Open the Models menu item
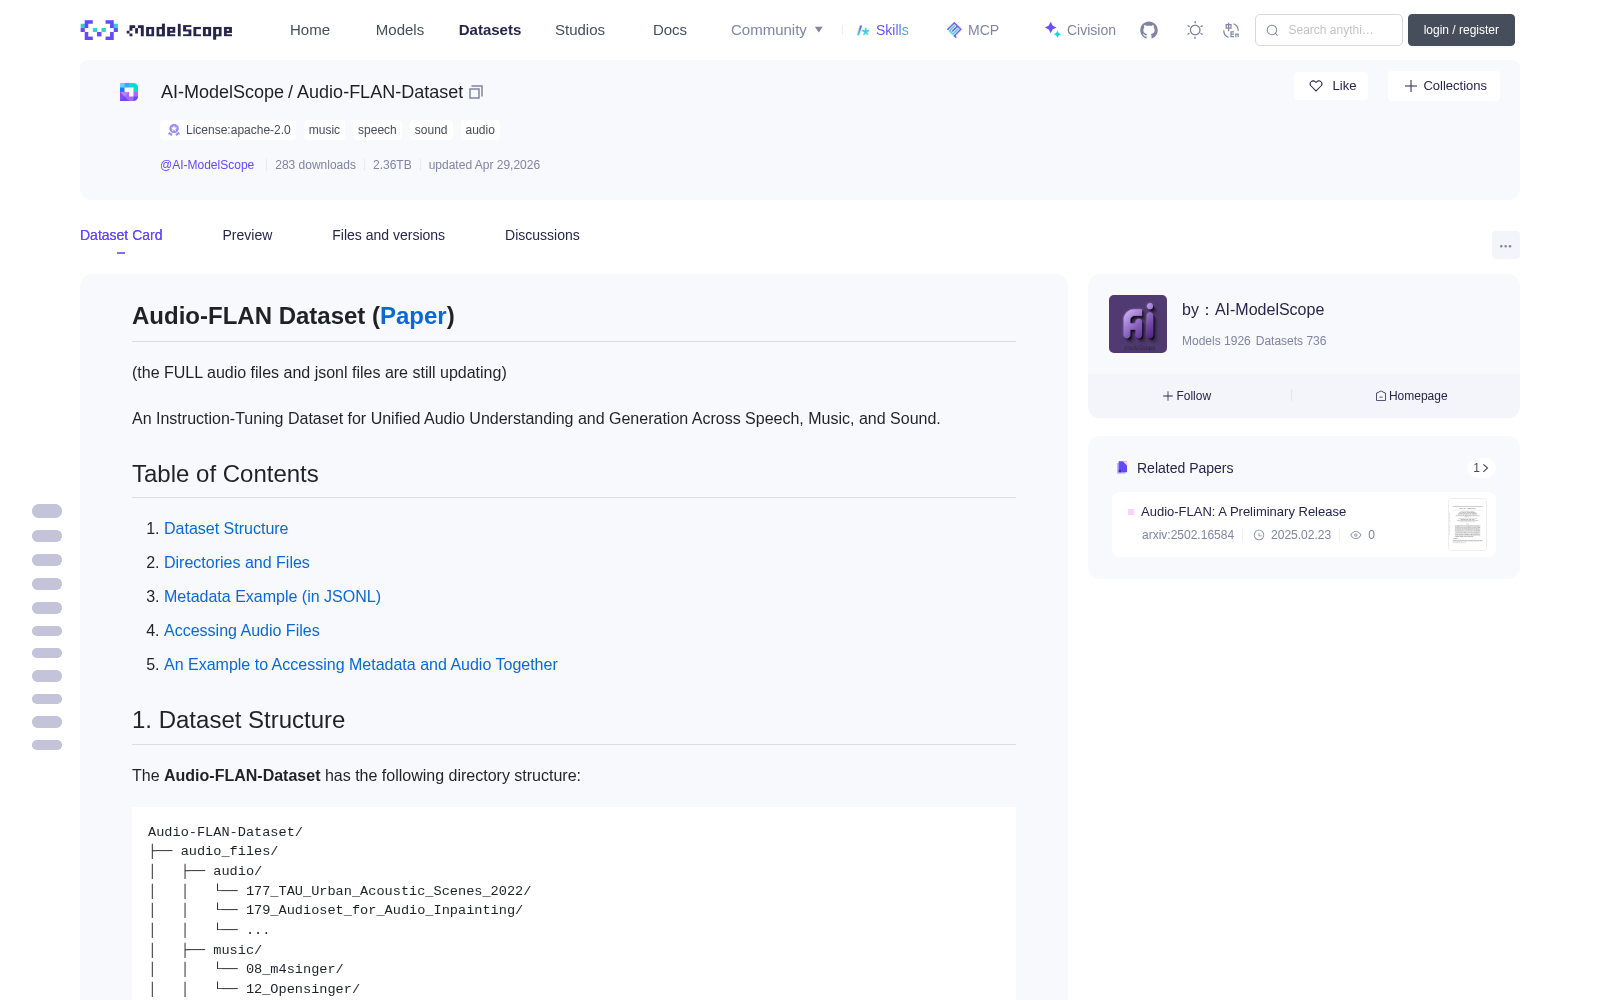Viewport: 1600px width, 1000px height. pyautogui.click(x=400, y=30)
